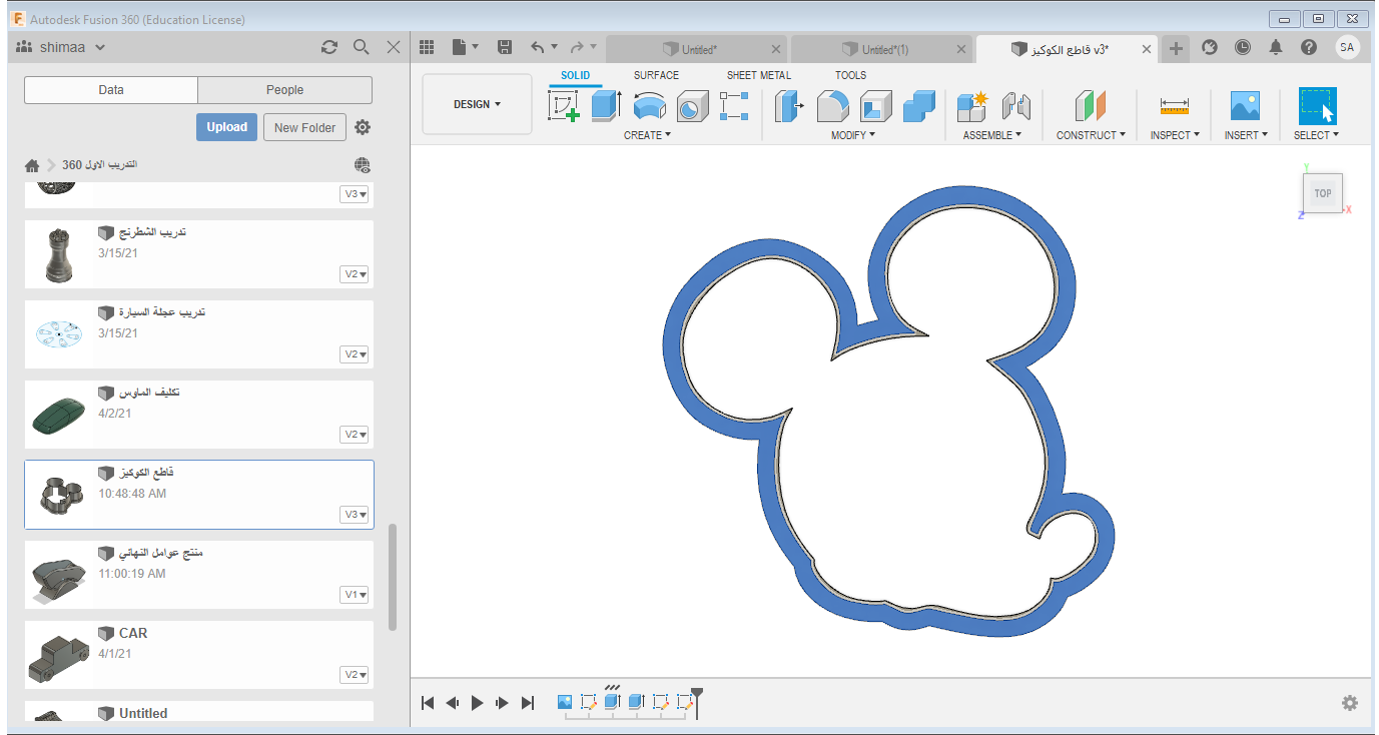1379x735 pixels.
Task: Select the Joint tool
Action: click(1015, 106)
